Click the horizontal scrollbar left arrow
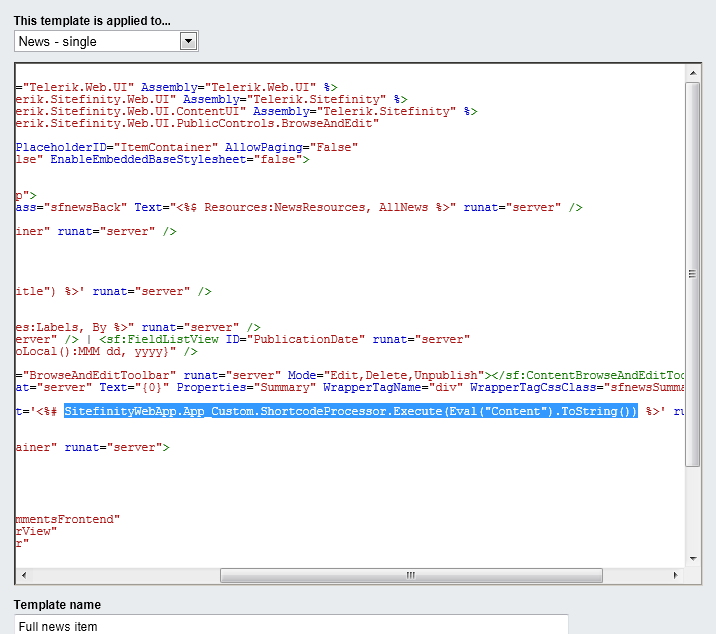716x634 pixels. [x=25, y=575]
